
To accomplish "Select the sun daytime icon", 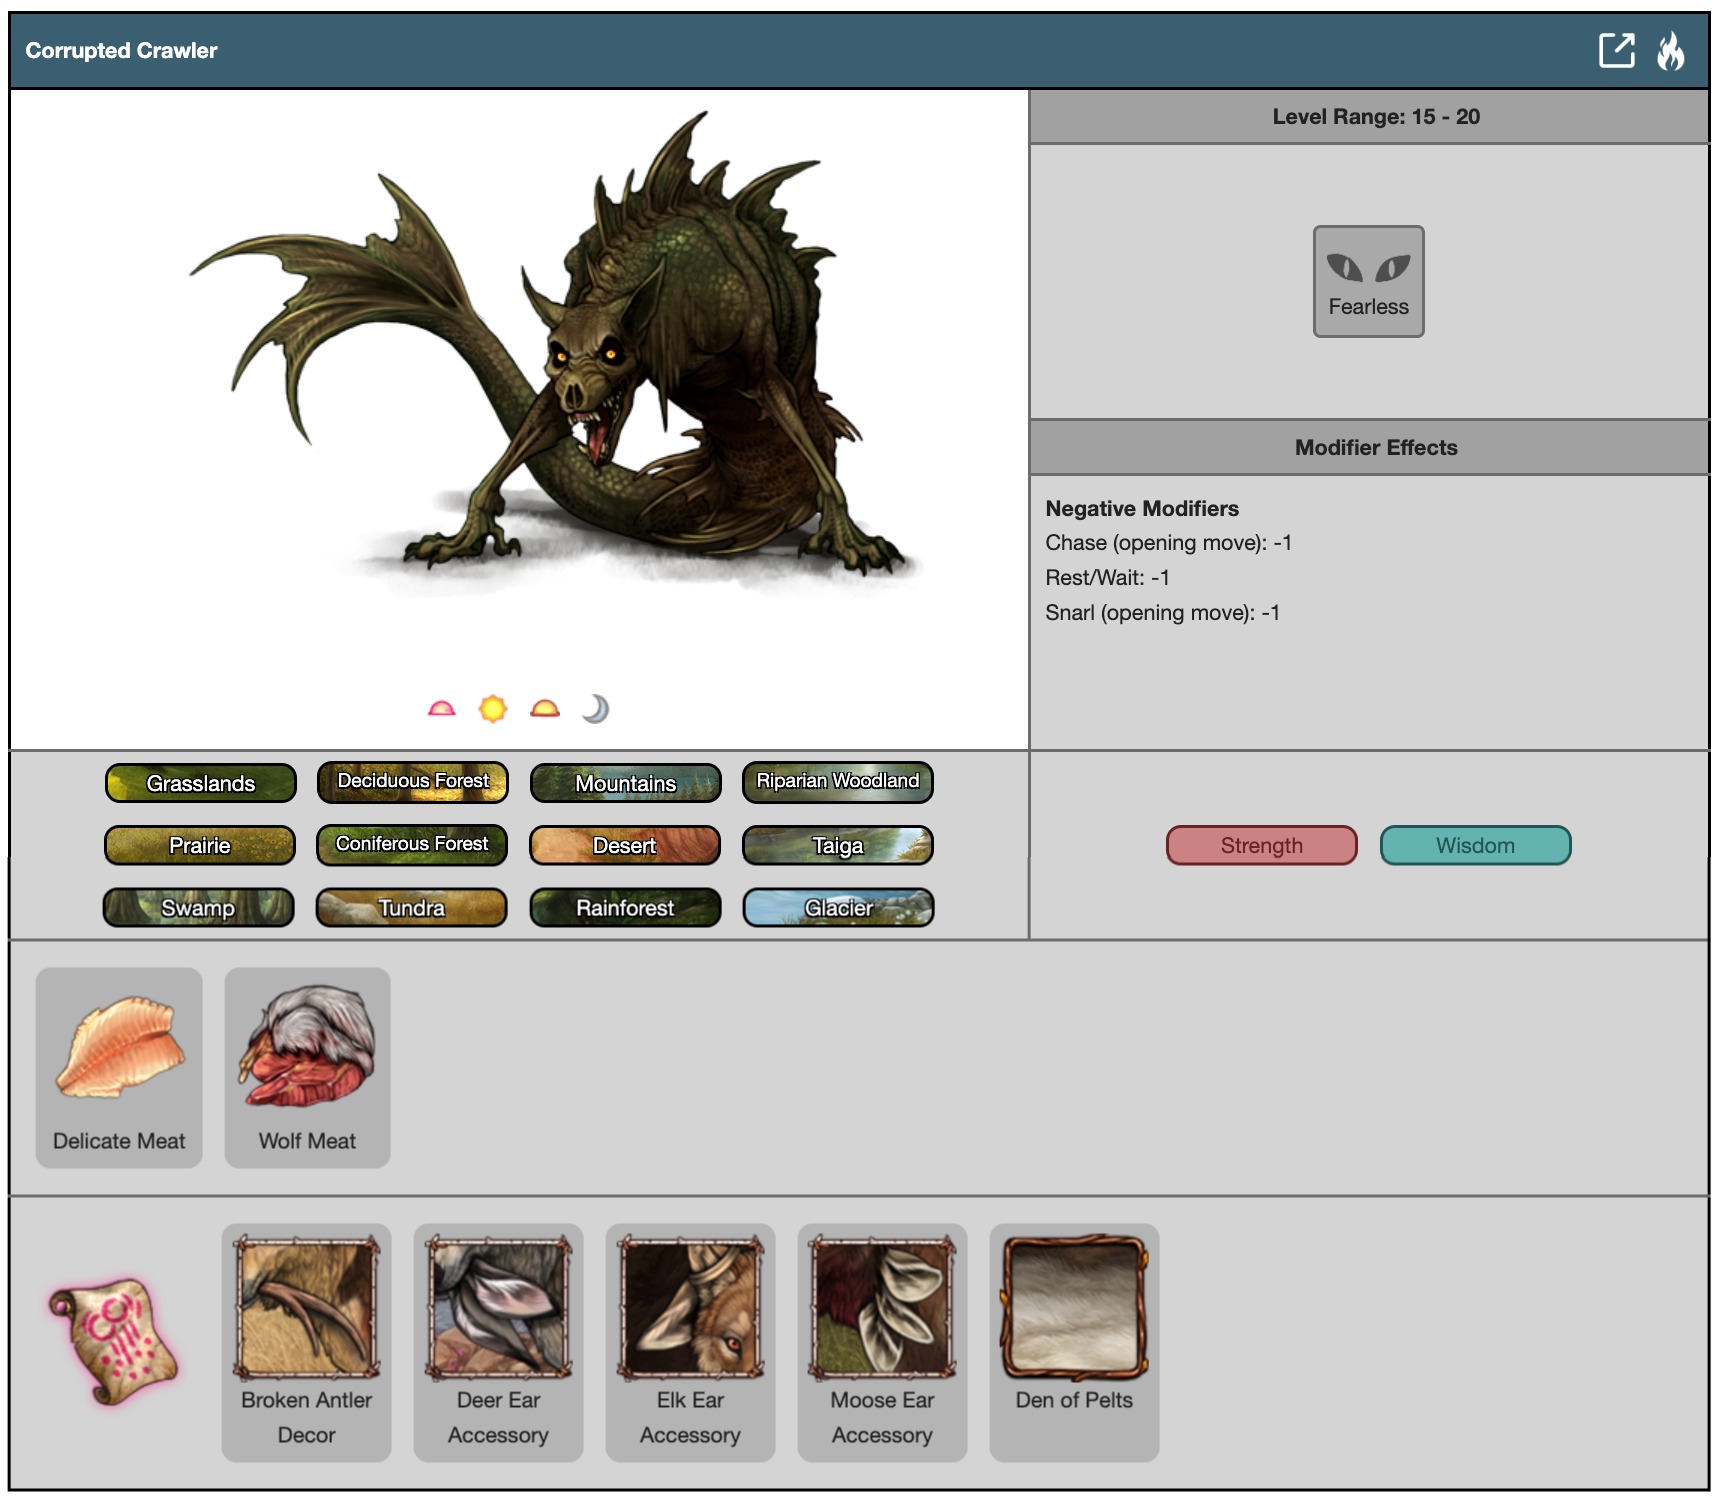I will pos(492,709).
